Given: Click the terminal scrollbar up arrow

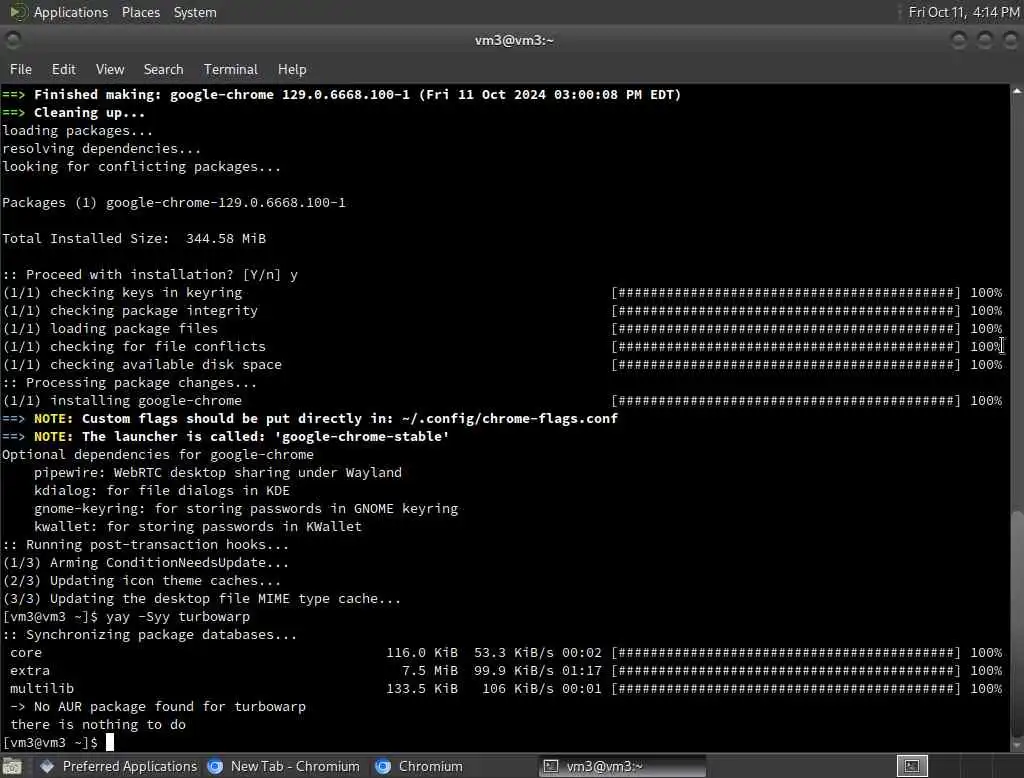Looking at the screenshot, I should 1017,91.
